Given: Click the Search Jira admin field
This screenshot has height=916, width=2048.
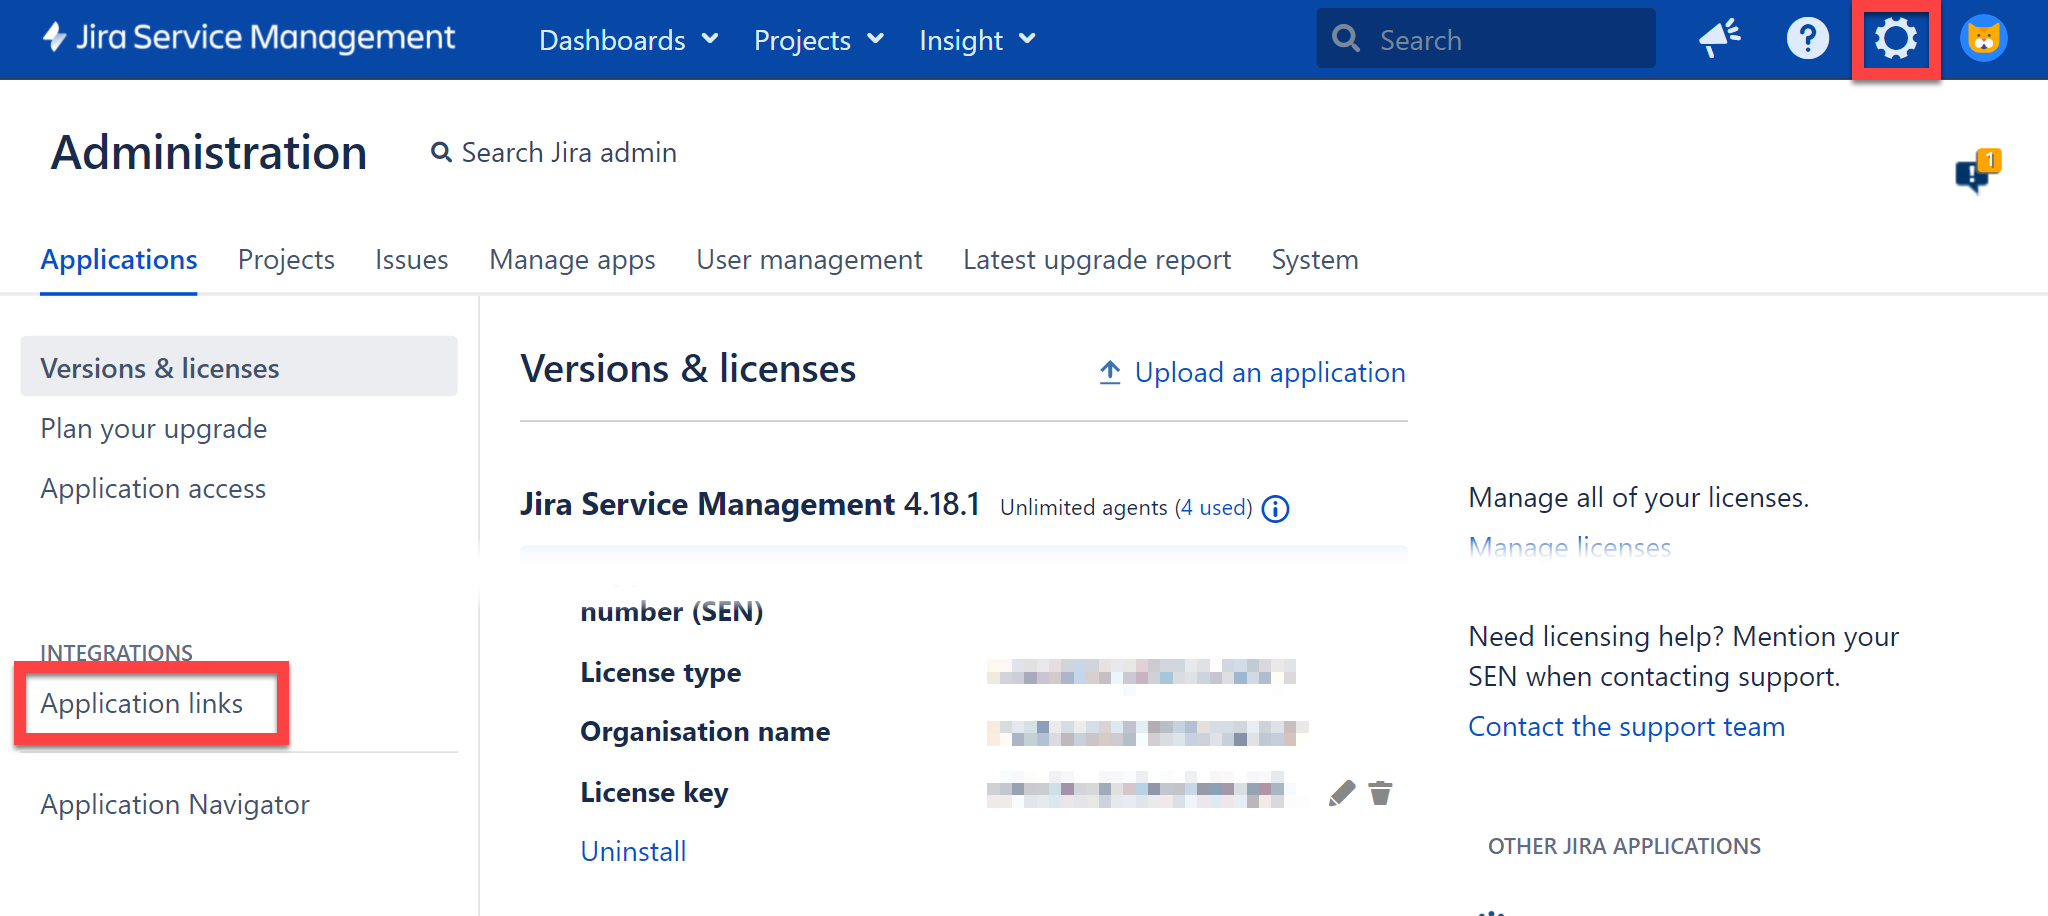Looking at the screenshot, I should click(554, 153).
